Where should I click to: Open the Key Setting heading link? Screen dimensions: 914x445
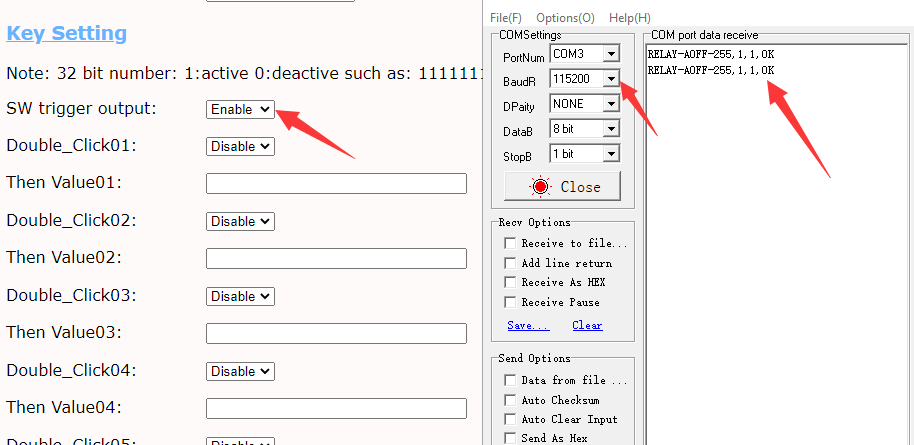tap(66, 33)
